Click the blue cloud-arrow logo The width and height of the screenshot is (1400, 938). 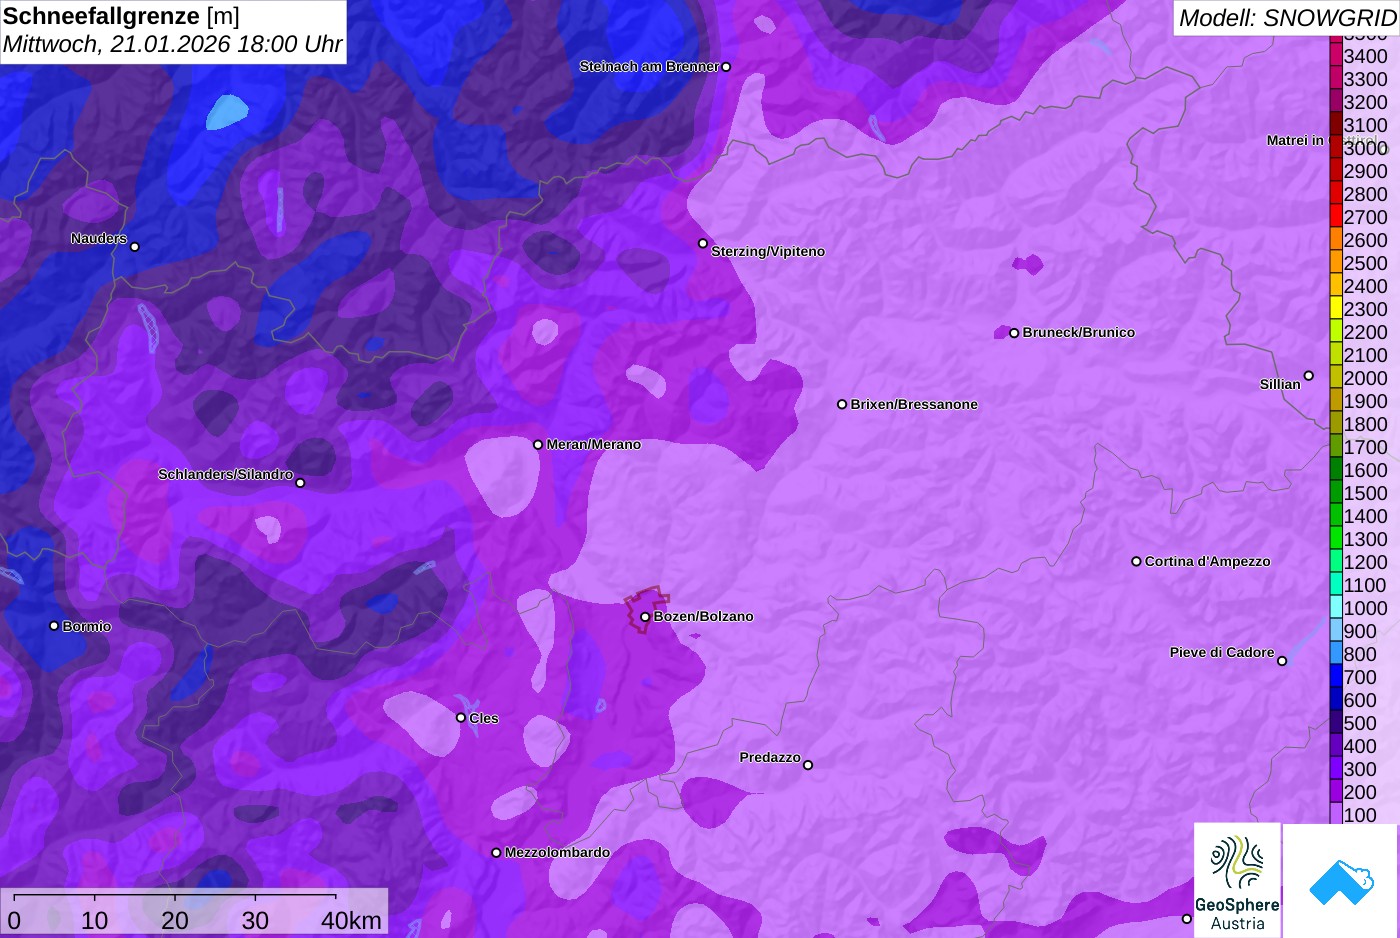coord(1341,881)
